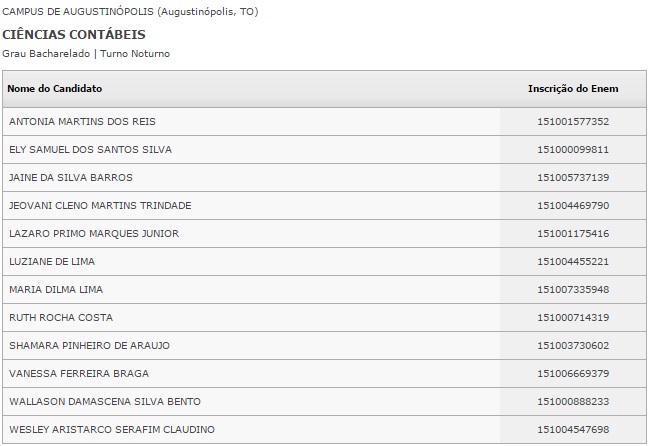The height and width of the screenshot is (446, 650).
Task: Select candidate Ely Samuel dos Santos Silva
Action: coord(90,150)
